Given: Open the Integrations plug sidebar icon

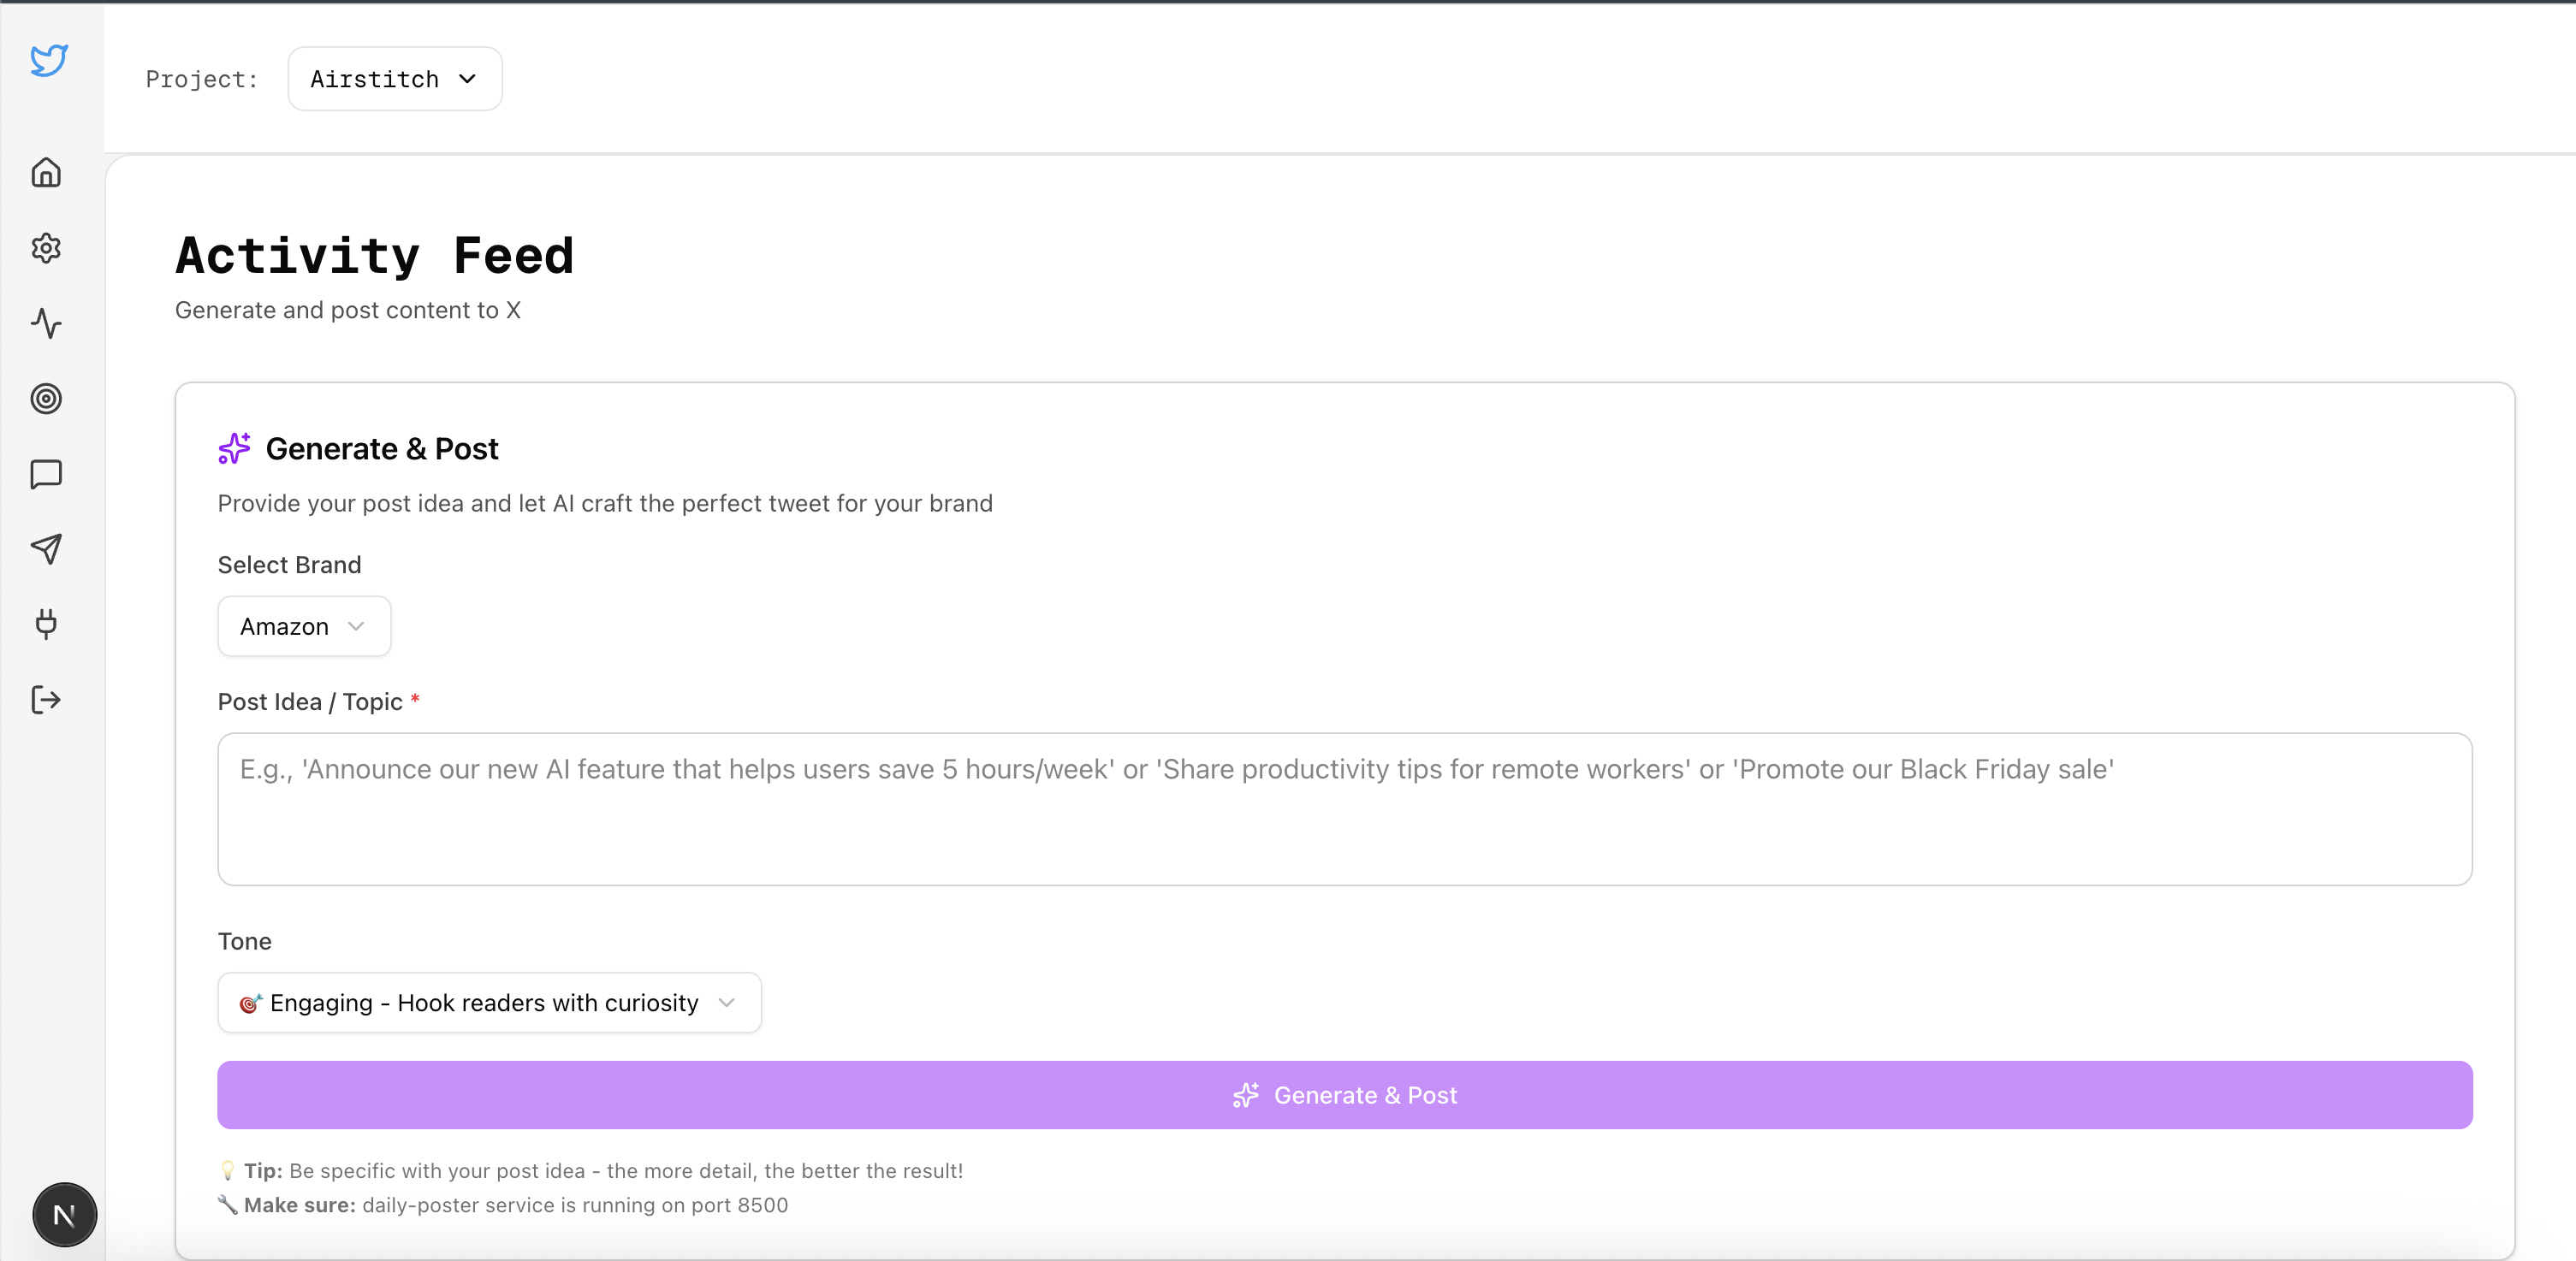Looking at the screenshot, I should click(x=46, y=624).
